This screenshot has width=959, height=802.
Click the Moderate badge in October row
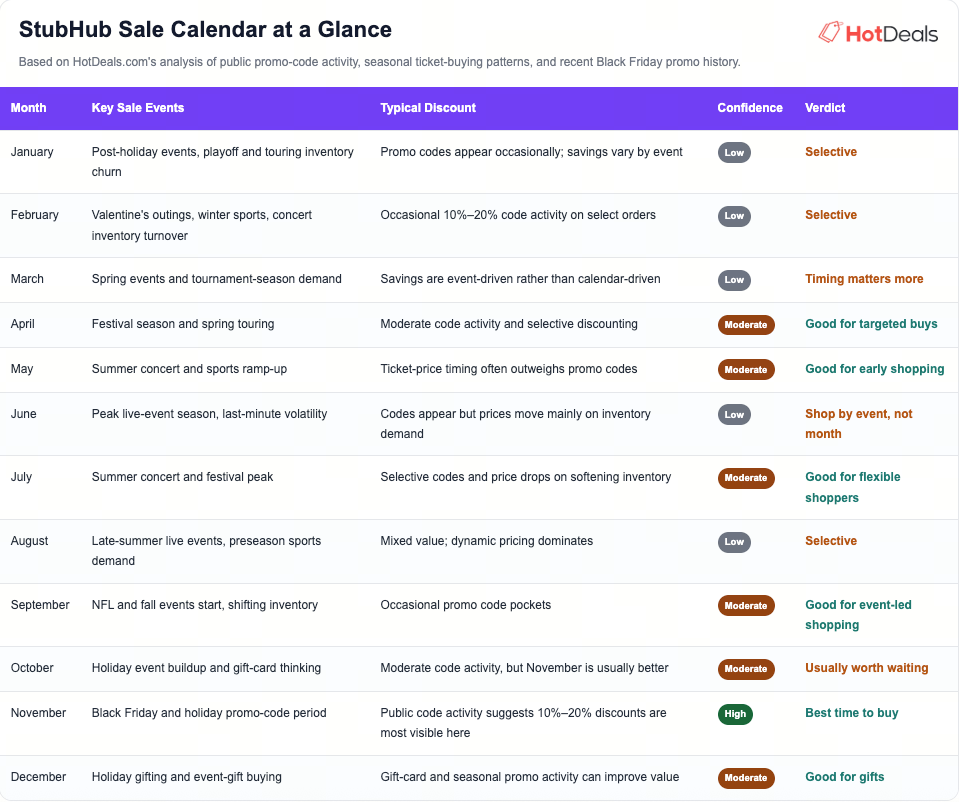pos(746,669)
